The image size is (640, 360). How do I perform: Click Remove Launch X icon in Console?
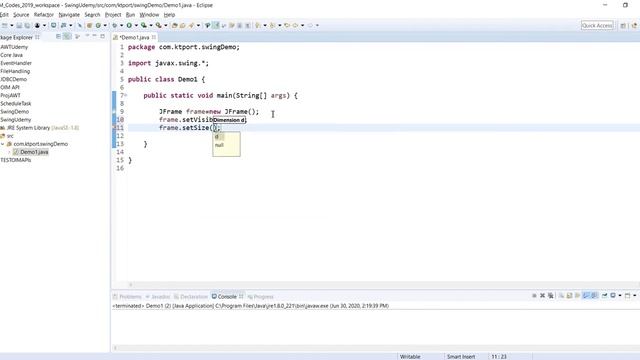[x=542, y=296]
